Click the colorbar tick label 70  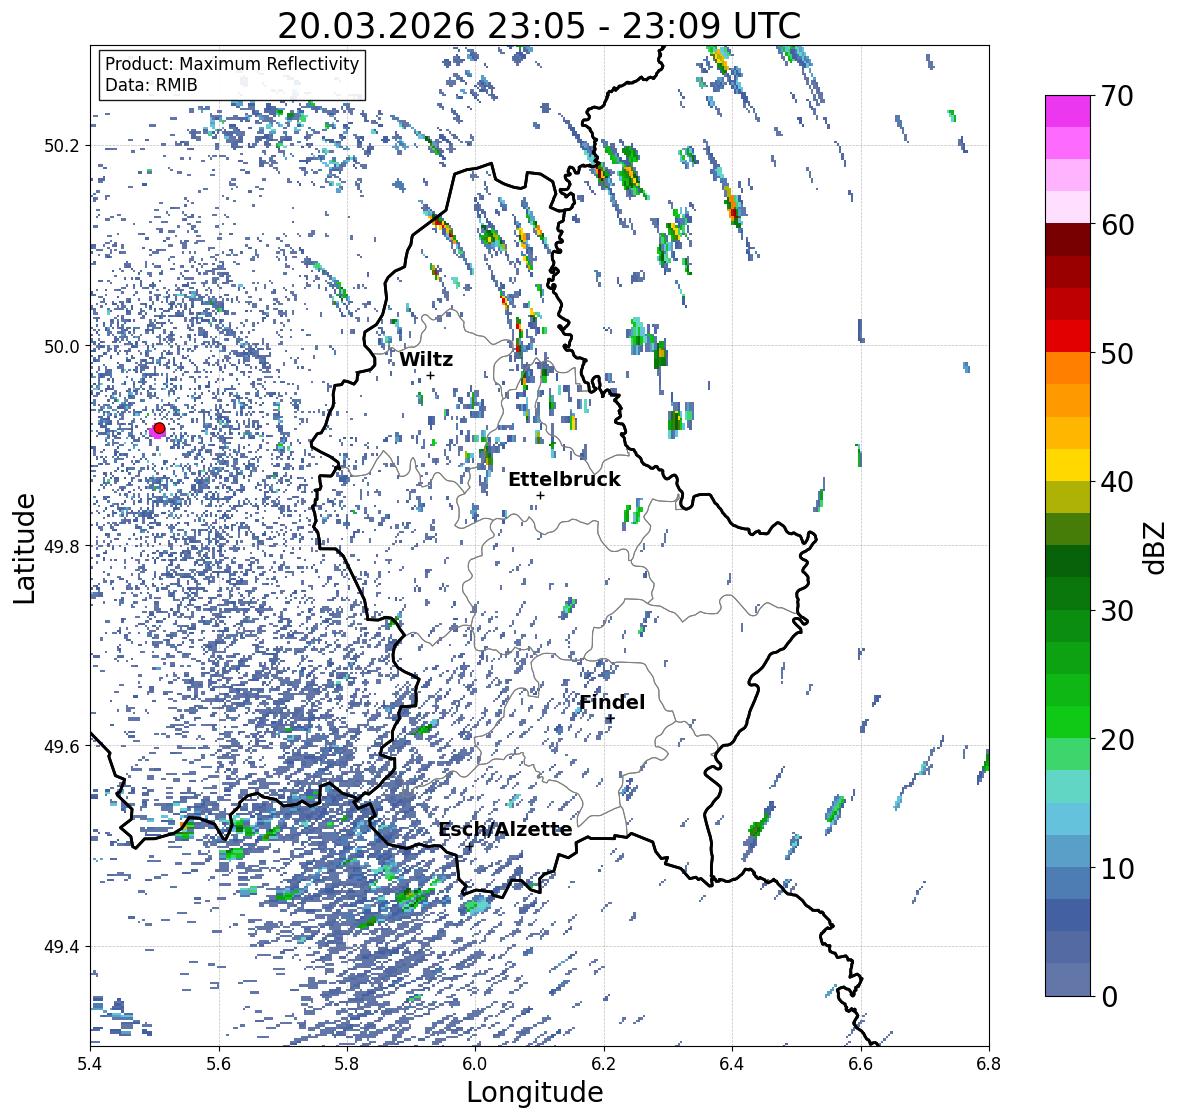coord(1117,96)
